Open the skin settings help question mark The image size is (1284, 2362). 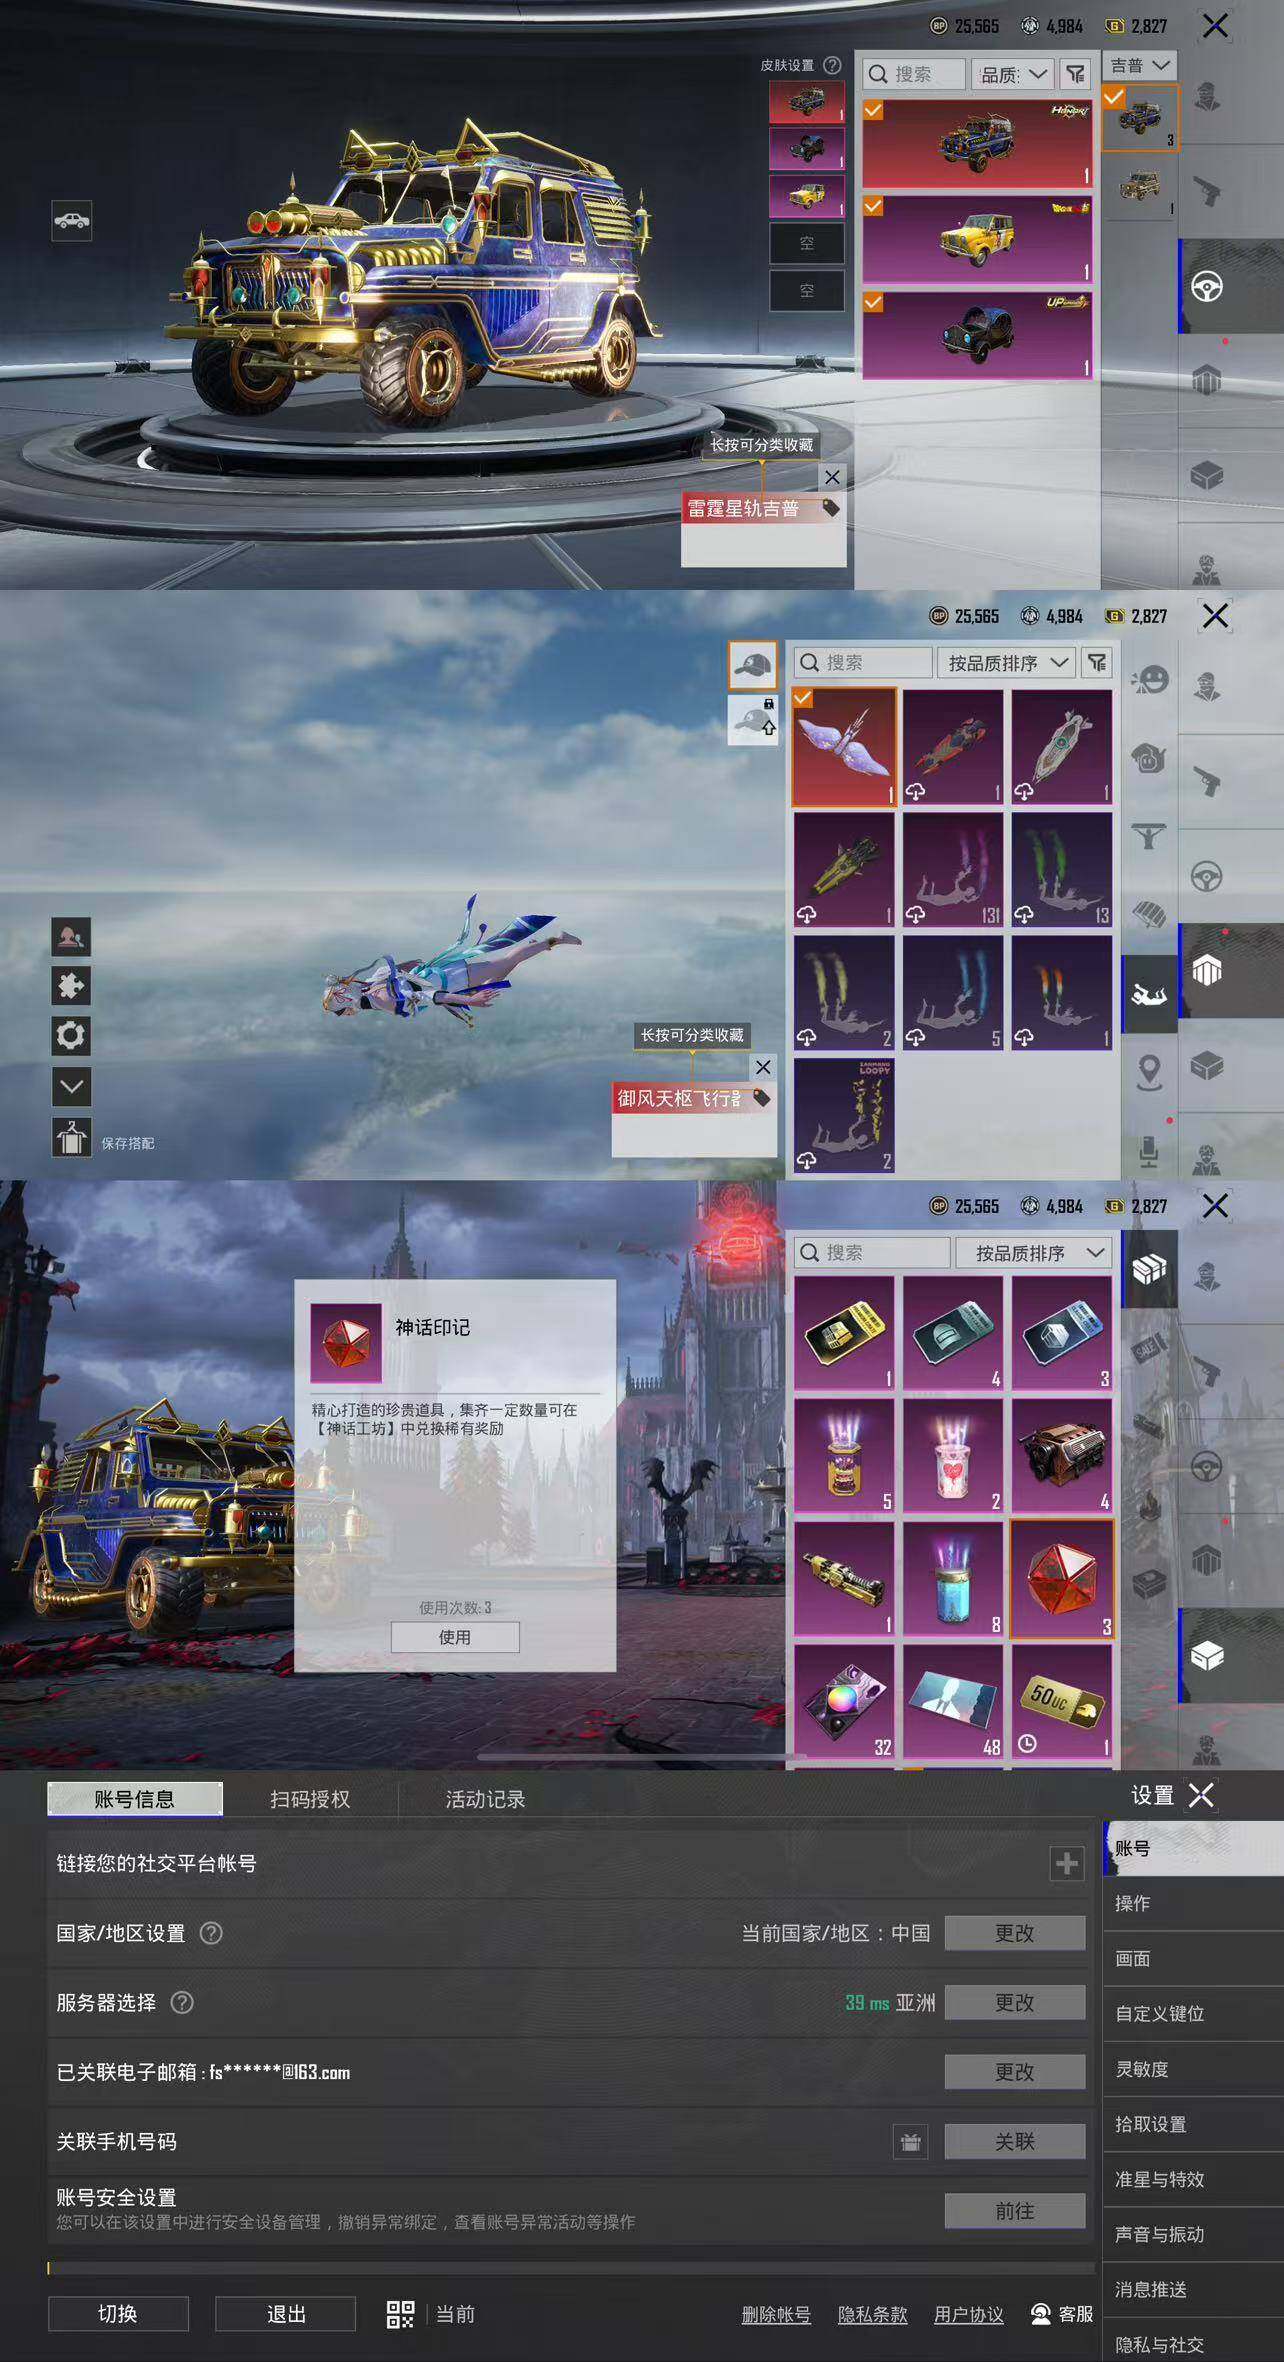coord(832,65)
